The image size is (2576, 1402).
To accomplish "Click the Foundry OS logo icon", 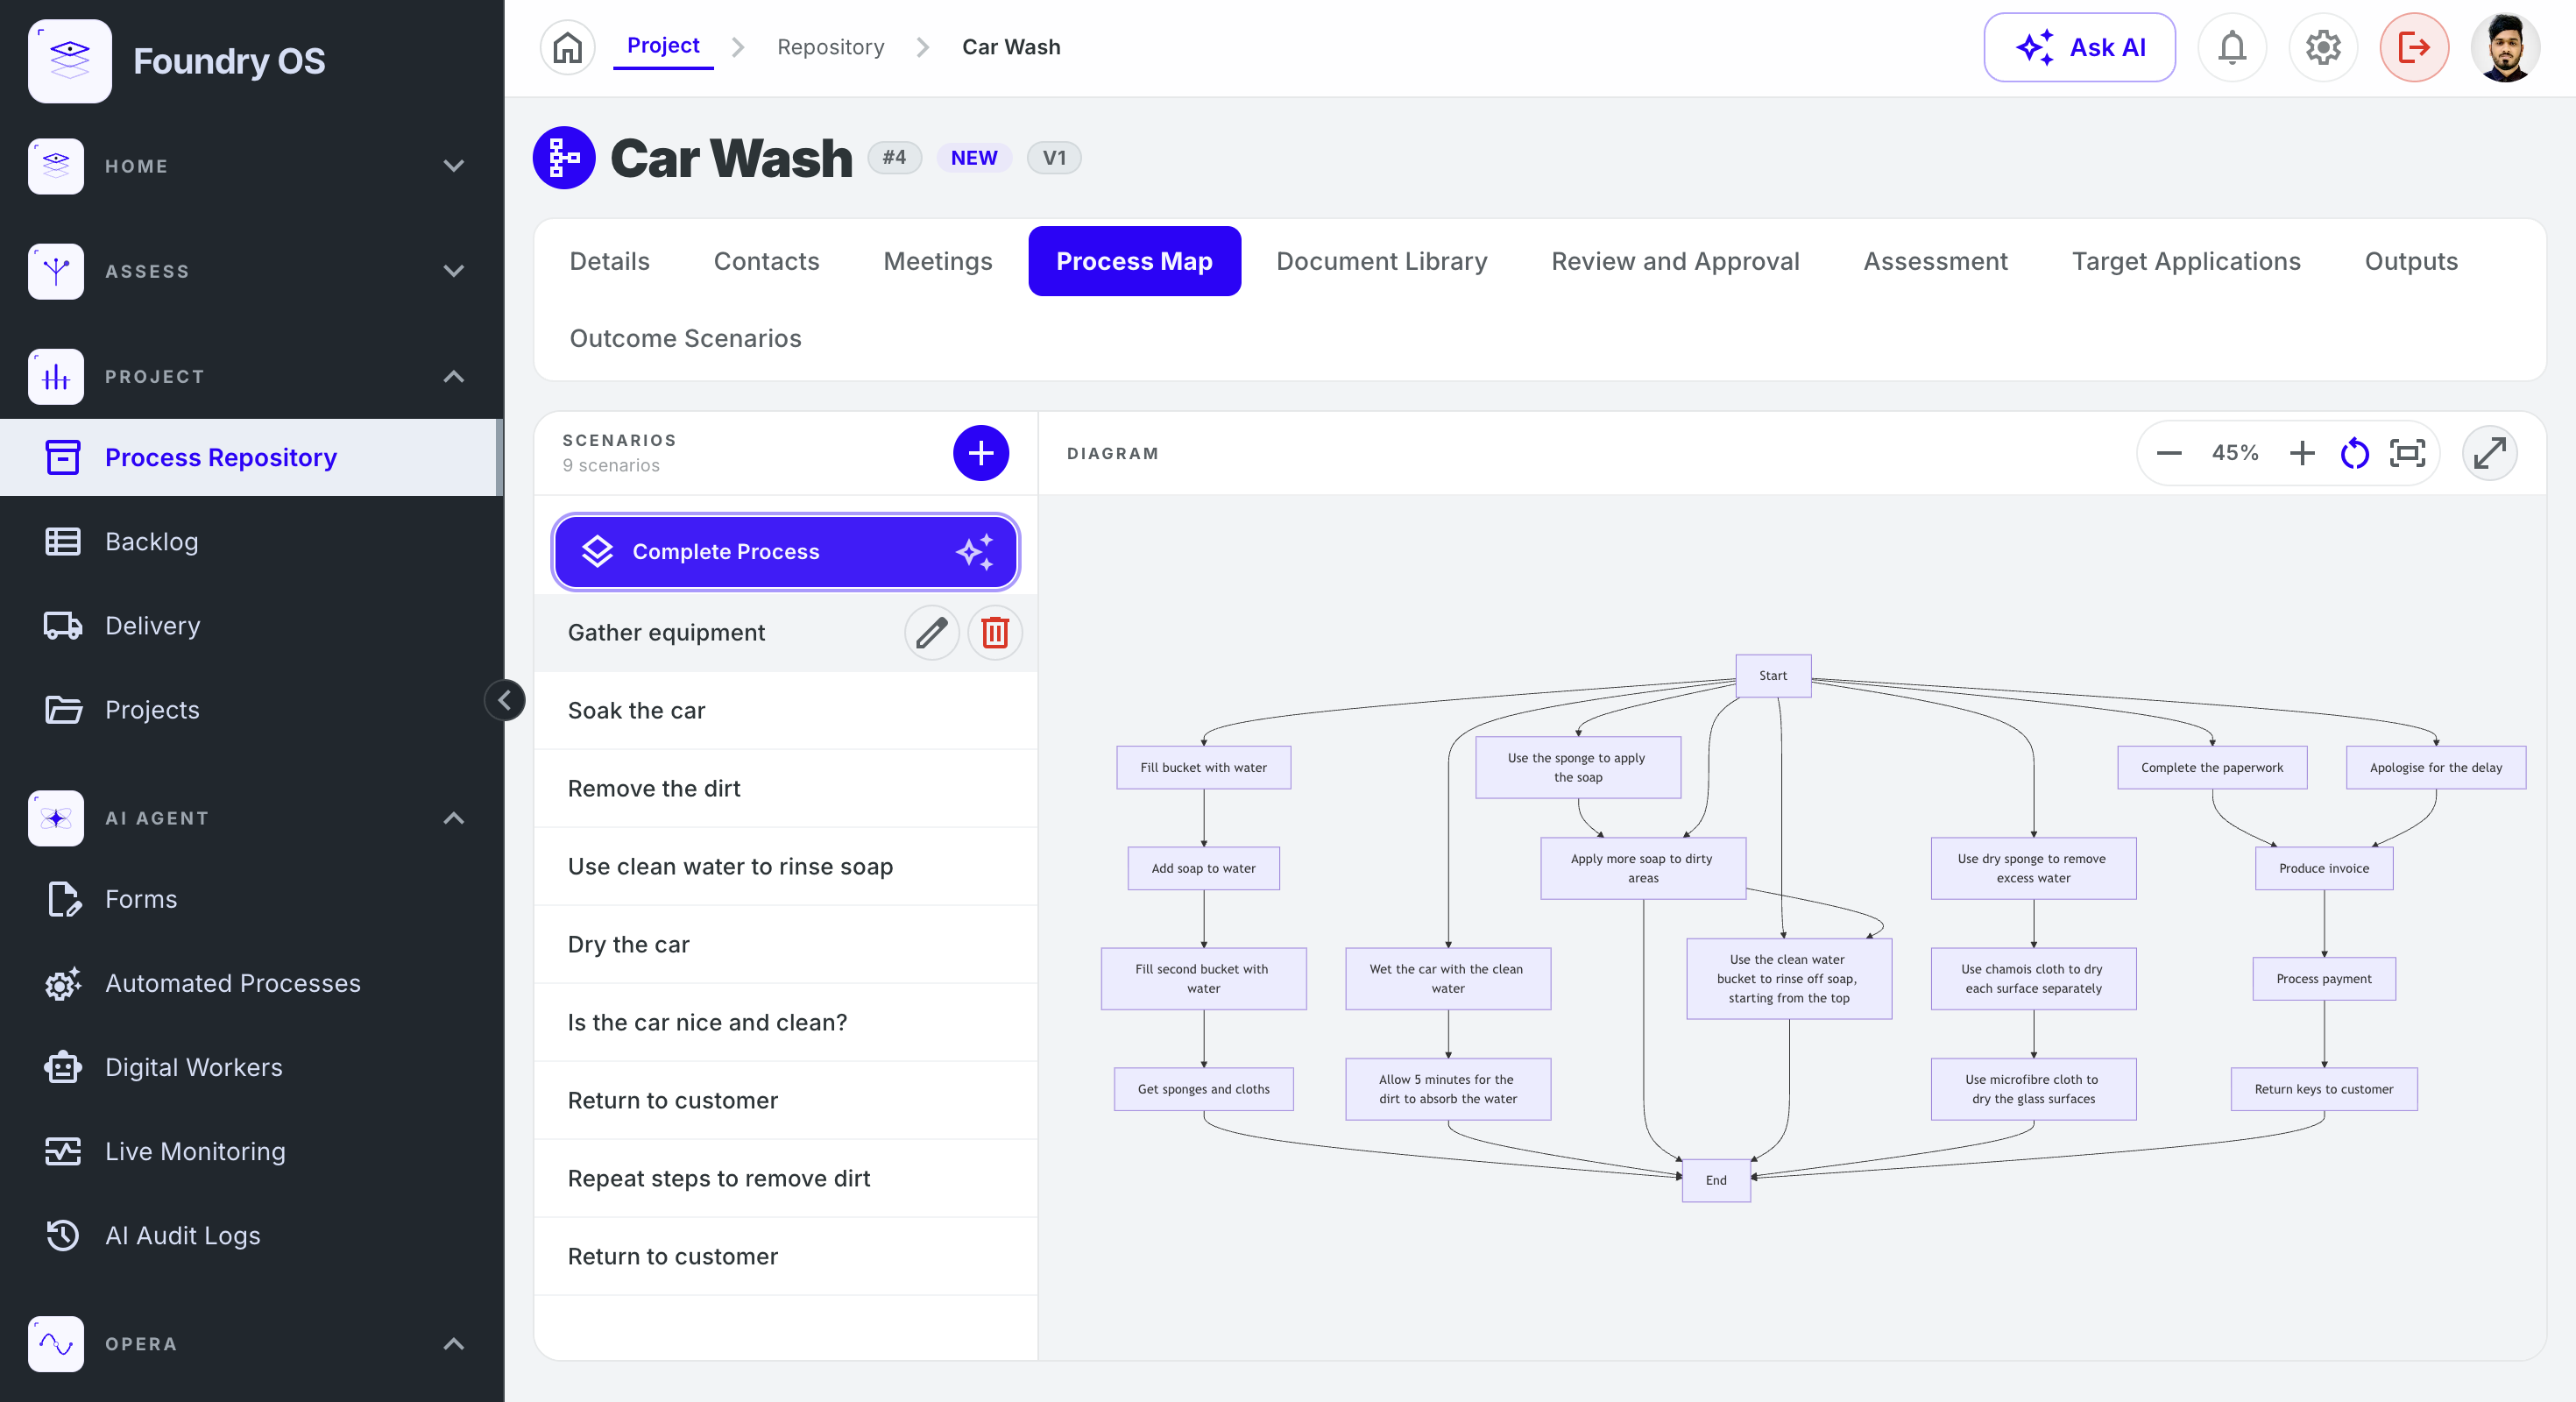I will click(69, 61).
